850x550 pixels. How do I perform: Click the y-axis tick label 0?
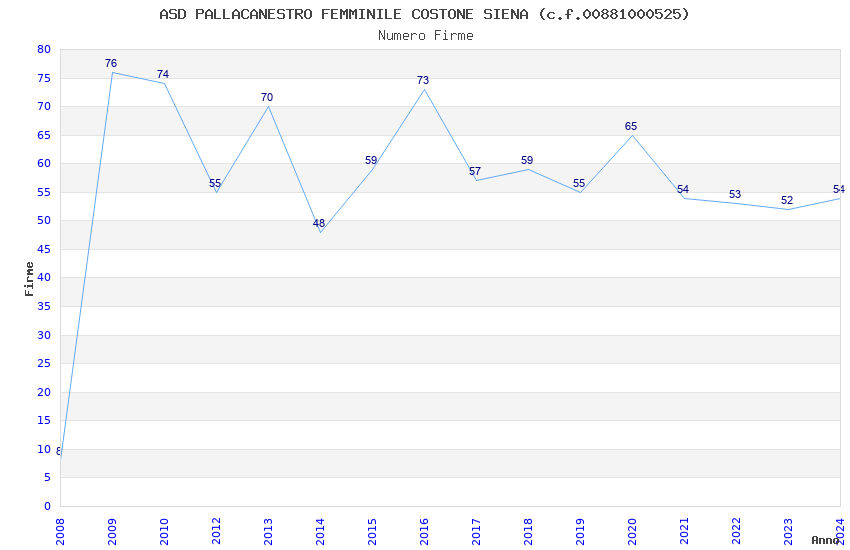point(48,506)
